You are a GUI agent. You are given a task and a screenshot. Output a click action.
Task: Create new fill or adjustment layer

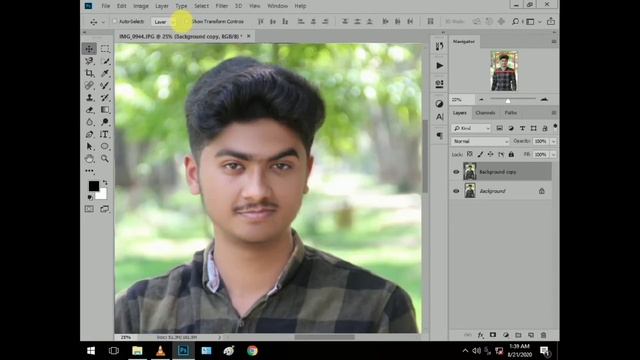coord(506,335)
